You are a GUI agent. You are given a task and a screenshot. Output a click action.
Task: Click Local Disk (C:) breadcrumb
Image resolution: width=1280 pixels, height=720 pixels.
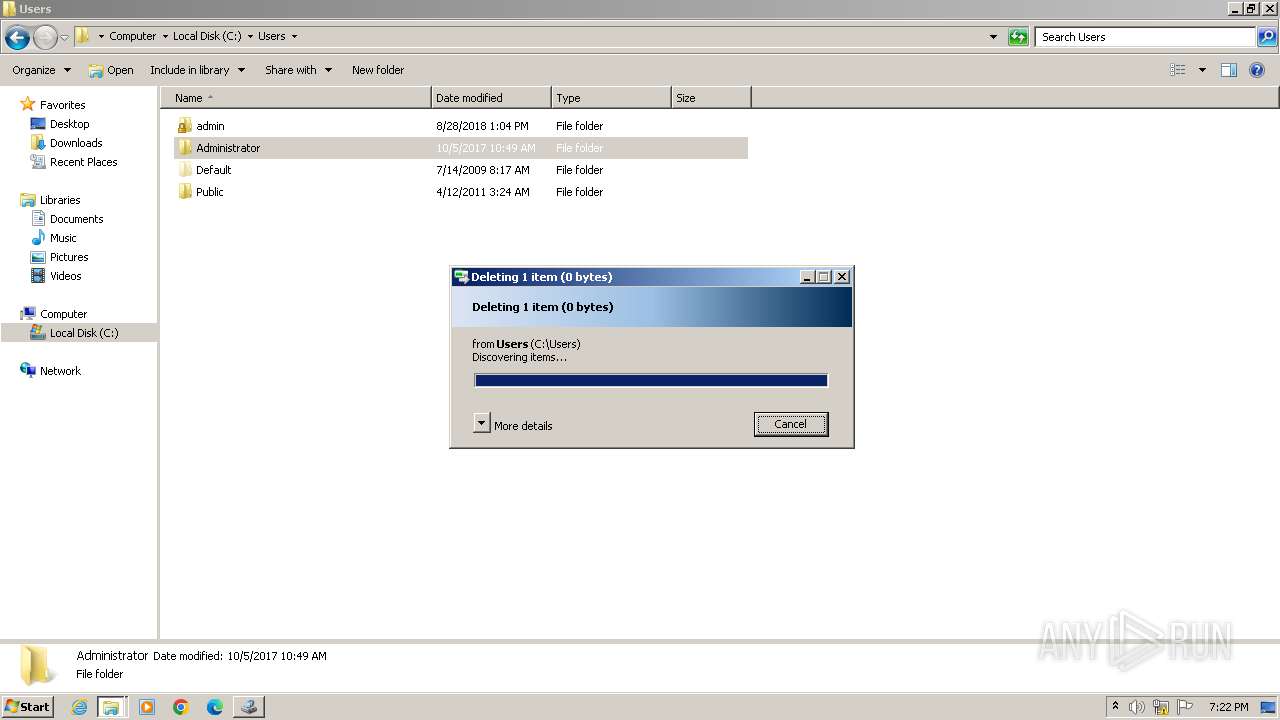[x=207, y=36]
